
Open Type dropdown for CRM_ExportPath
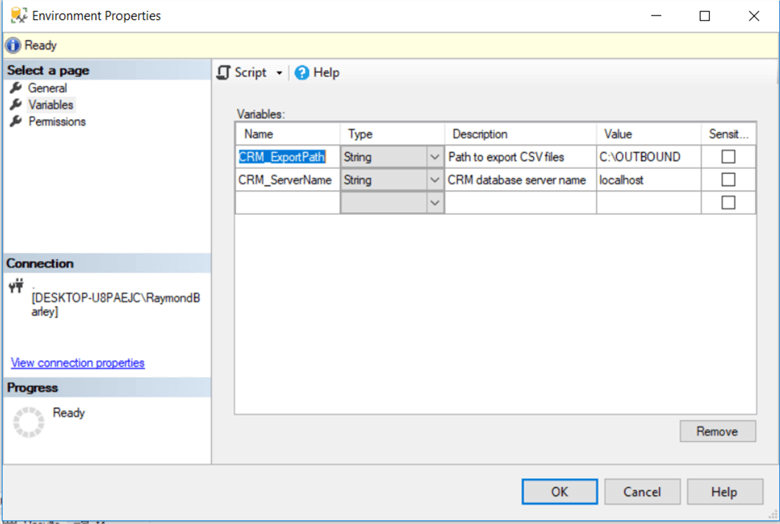pos(434,157)
